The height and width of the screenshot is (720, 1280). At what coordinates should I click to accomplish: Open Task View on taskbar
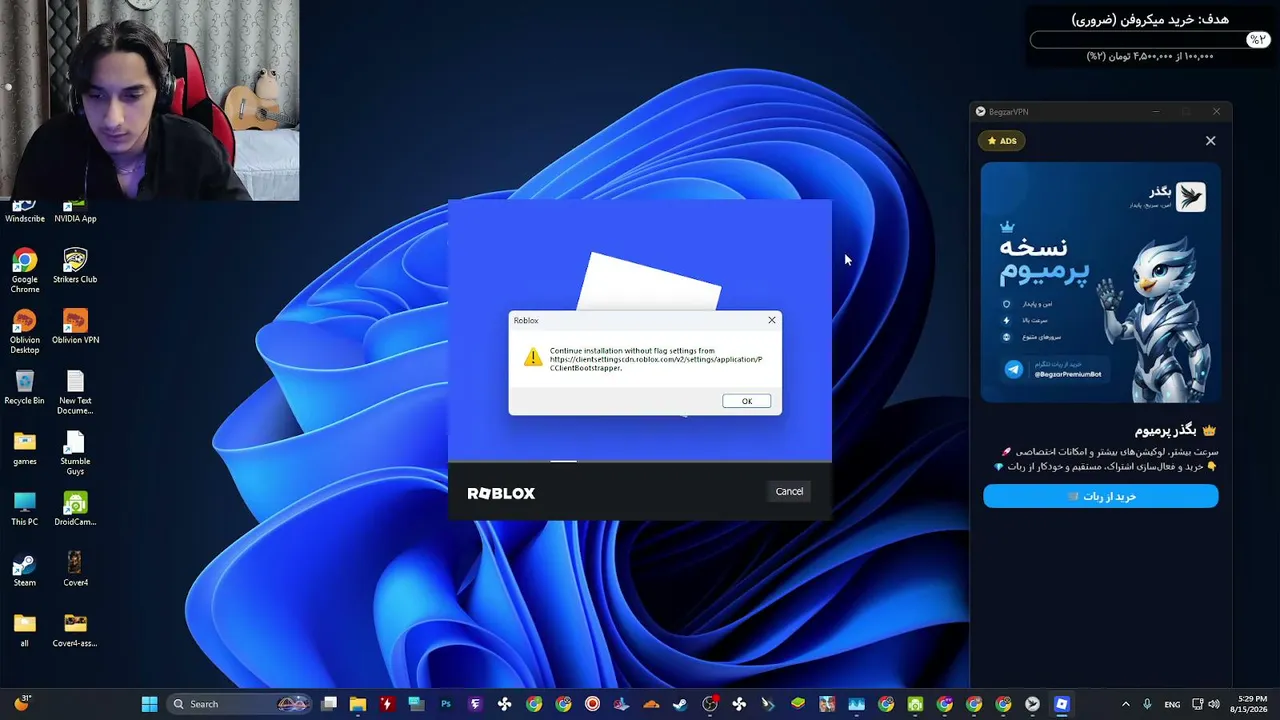329,704
